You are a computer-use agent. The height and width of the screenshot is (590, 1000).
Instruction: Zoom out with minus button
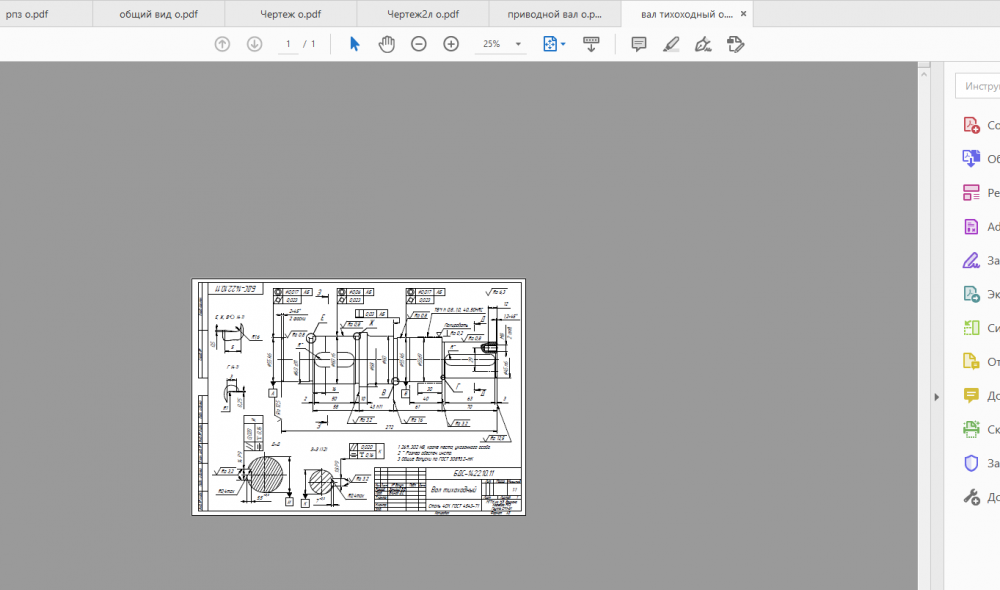pos(419,44)
